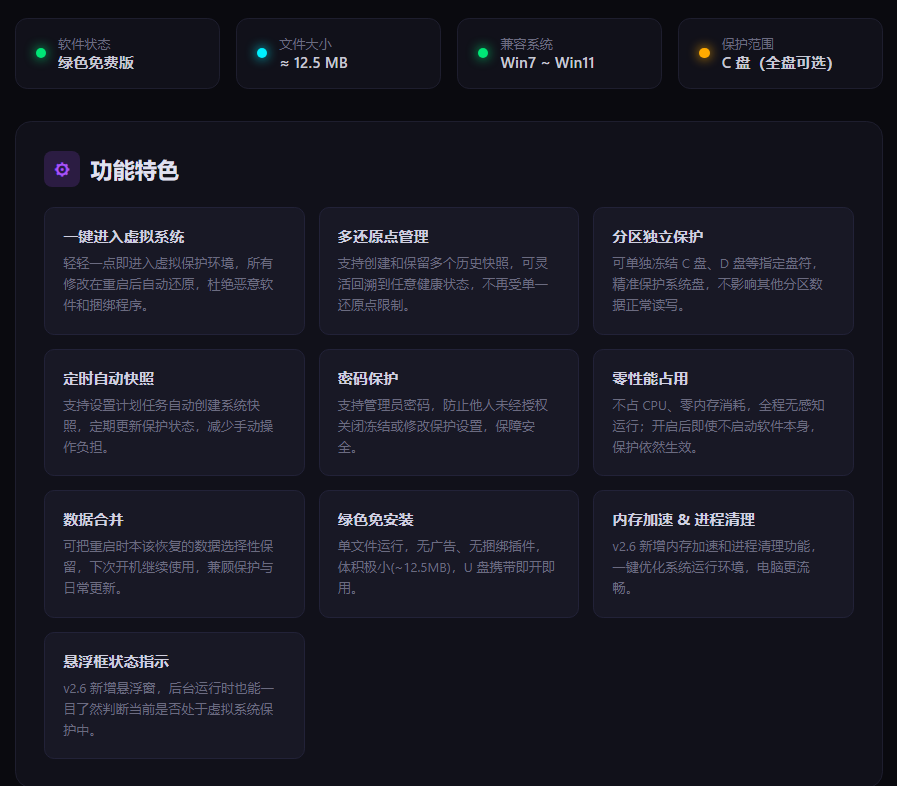
Task: Click description starting 不占 CPU、零内存消耗
Action: (x=719, y=426)
